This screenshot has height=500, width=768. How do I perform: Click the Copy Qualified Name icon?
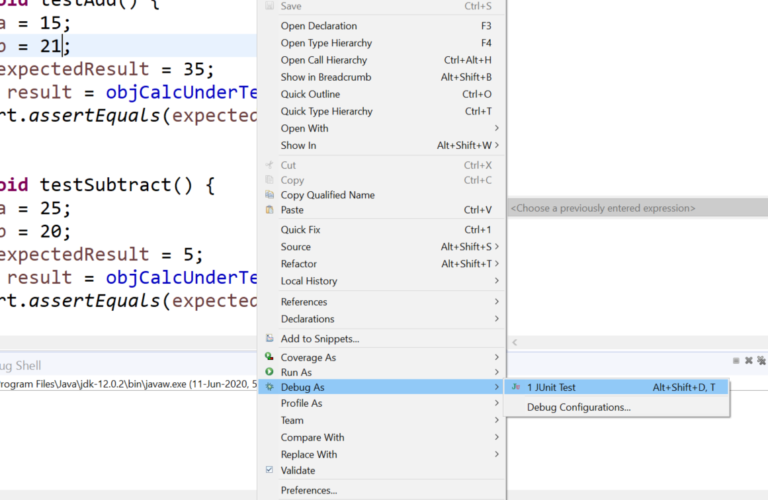point(269,195)
